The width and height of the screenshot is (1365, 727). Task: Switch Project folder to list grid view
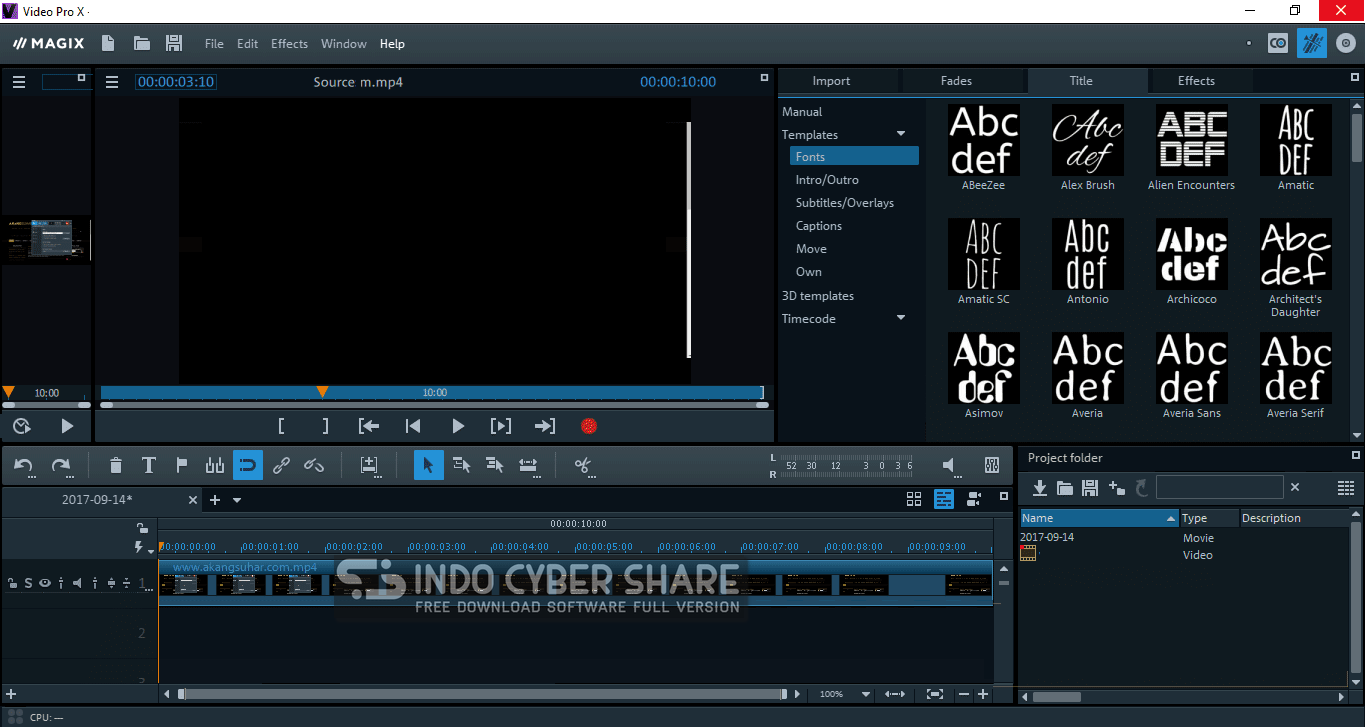tap(1346, 487)
